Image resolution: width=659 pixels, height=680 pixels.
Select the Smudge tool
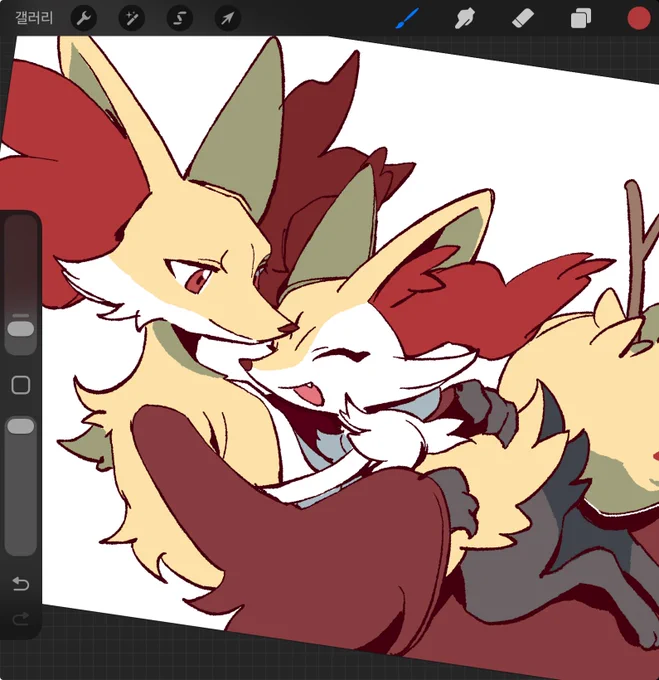(465, 19)
